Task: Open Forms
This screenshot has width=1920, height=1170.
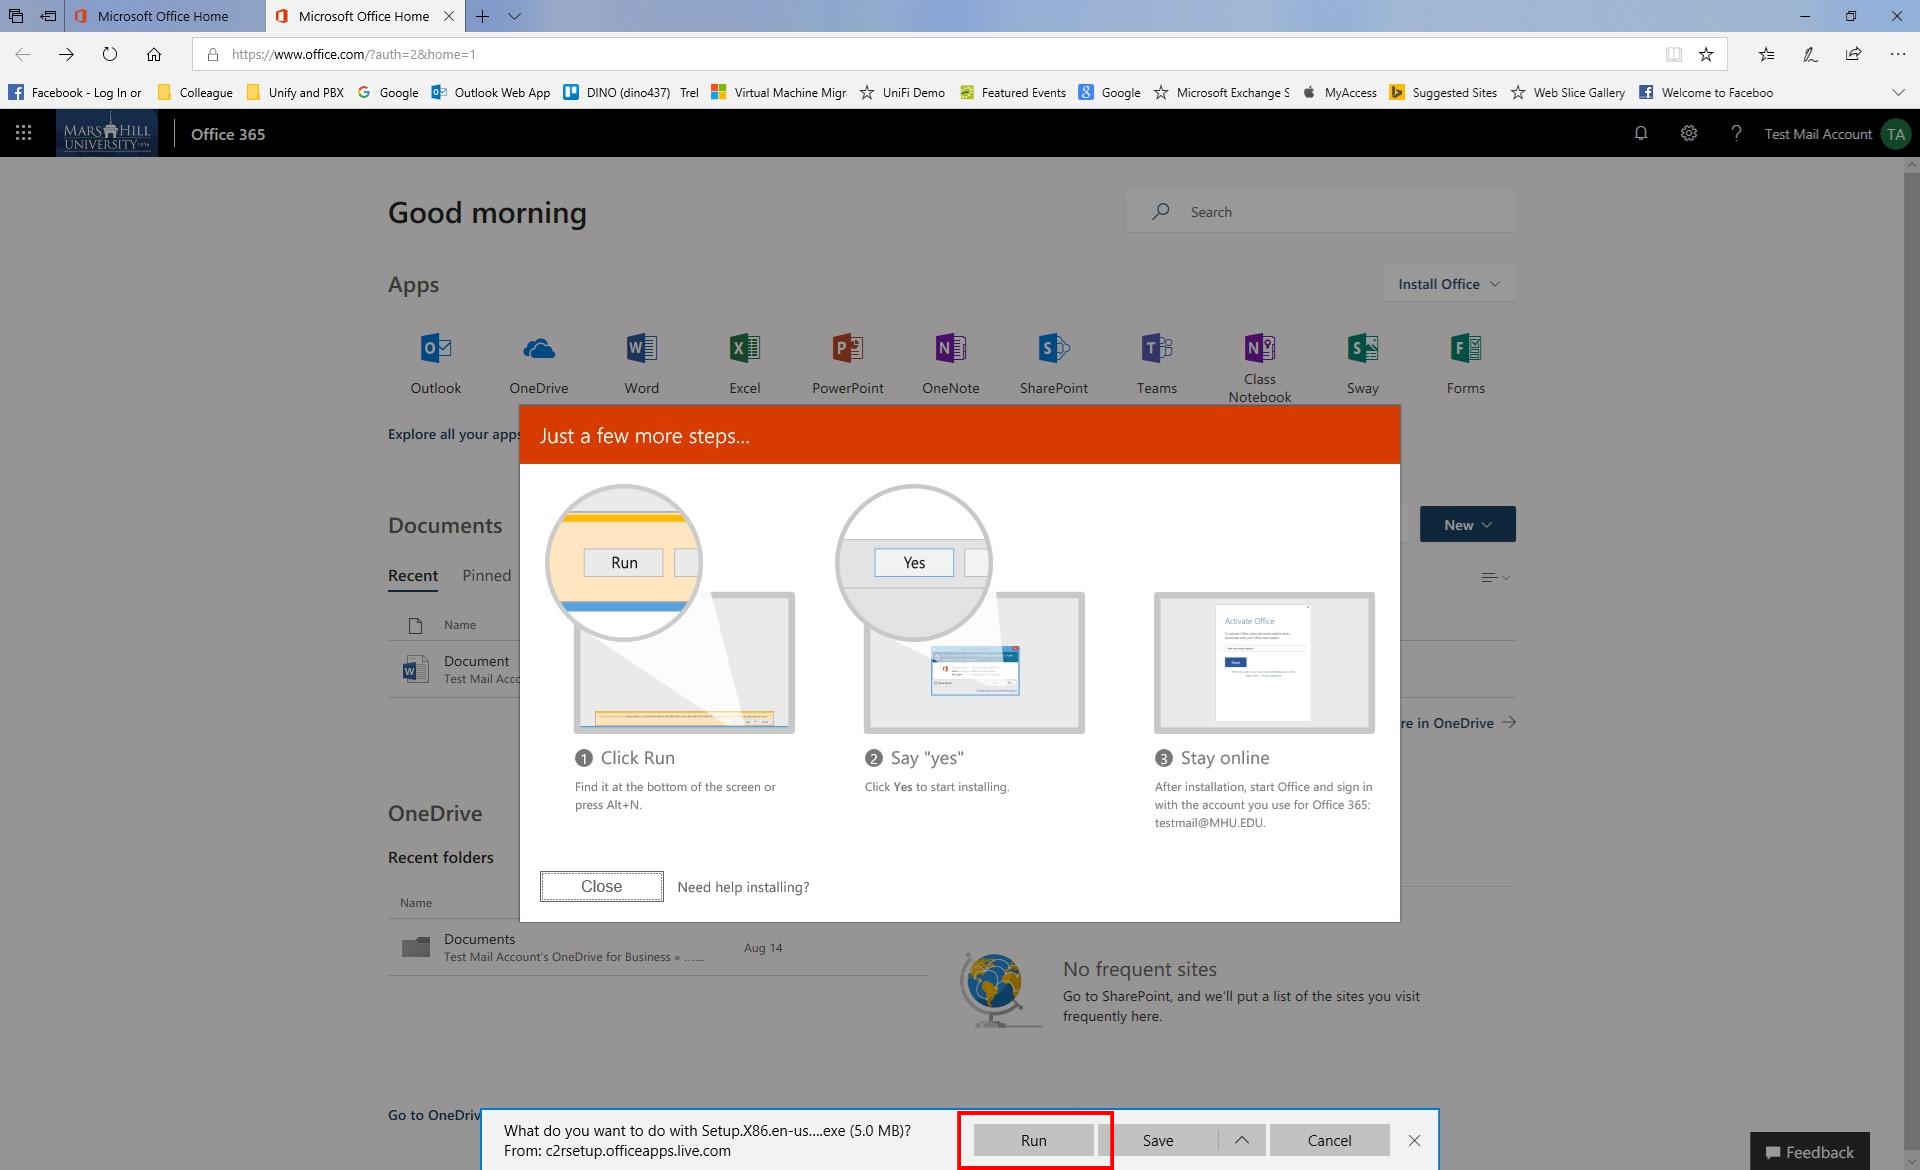Action: 1465,362
